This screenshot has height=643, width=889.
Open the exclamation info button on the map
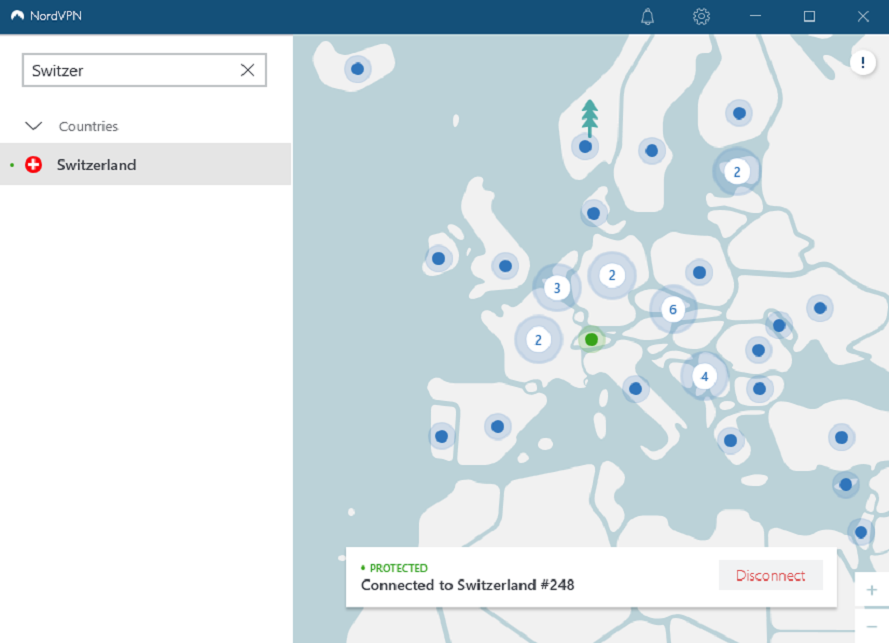pyautogui.click(x=863, y=62)
